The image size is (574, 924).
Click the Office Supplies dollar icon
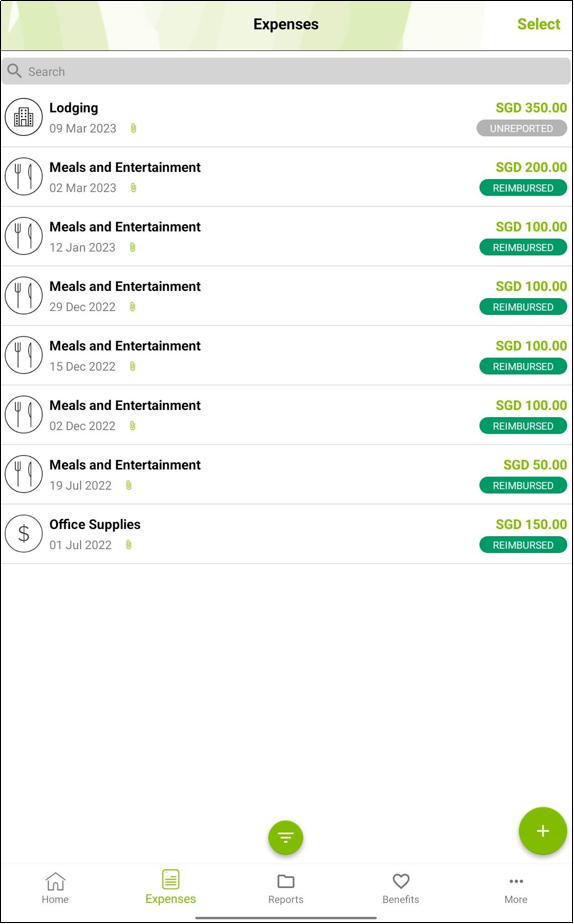[x=24, y=533]
